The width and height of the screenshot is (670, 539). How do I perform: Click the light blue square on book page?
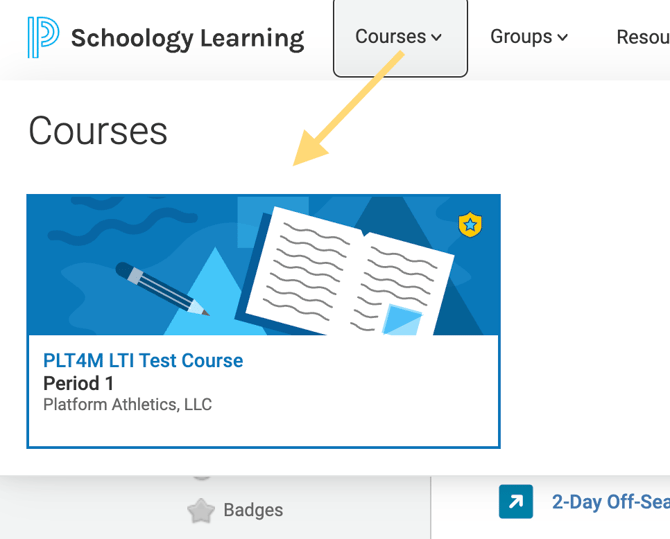pos(402,319)
